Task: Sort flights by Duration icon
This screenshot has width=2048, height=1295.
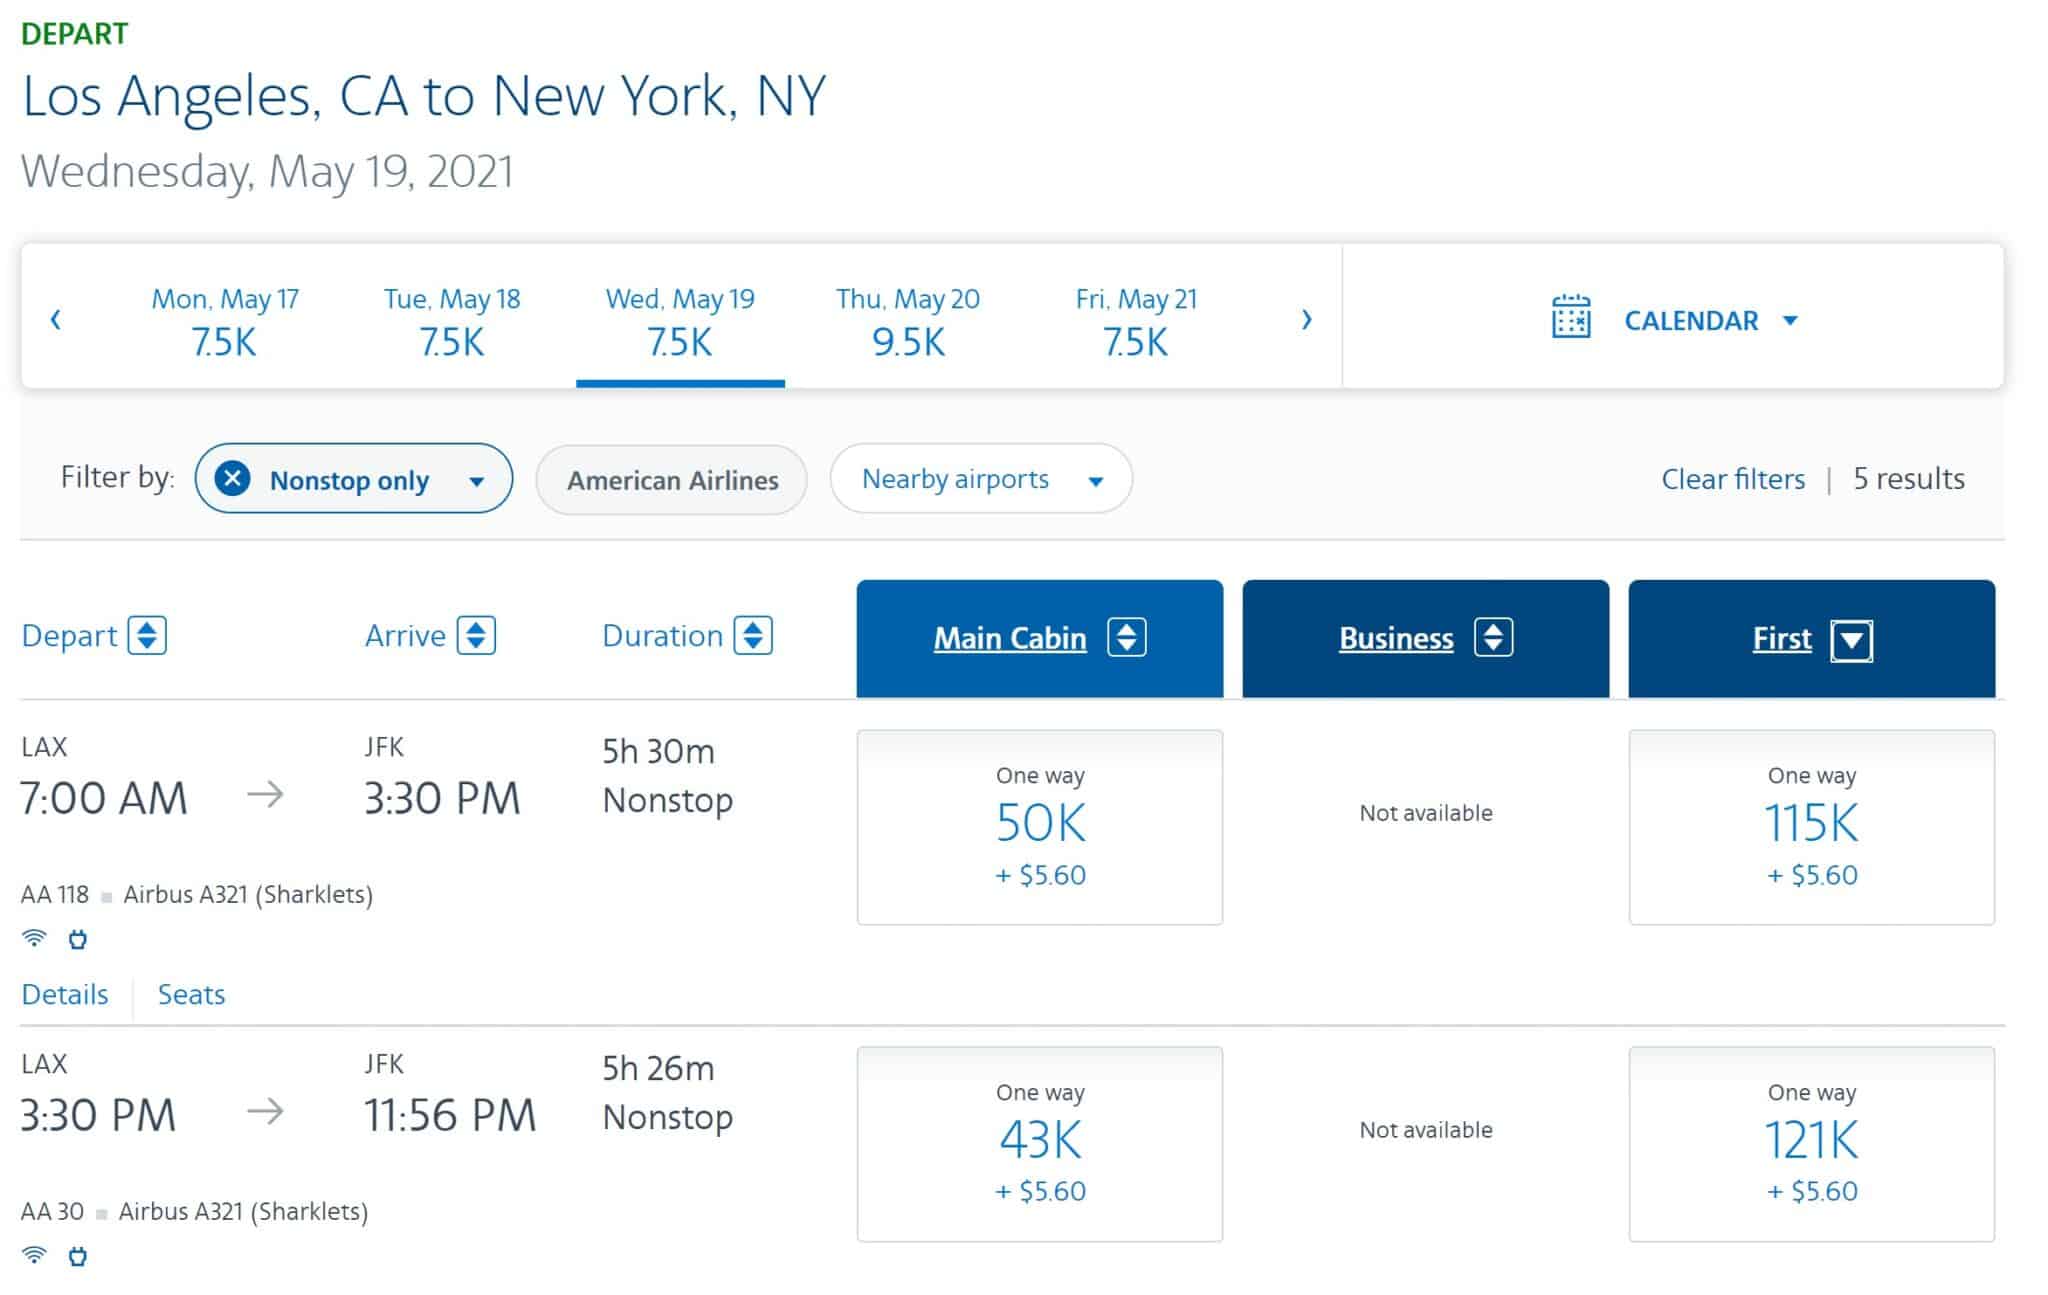Action: pos(753,636)
